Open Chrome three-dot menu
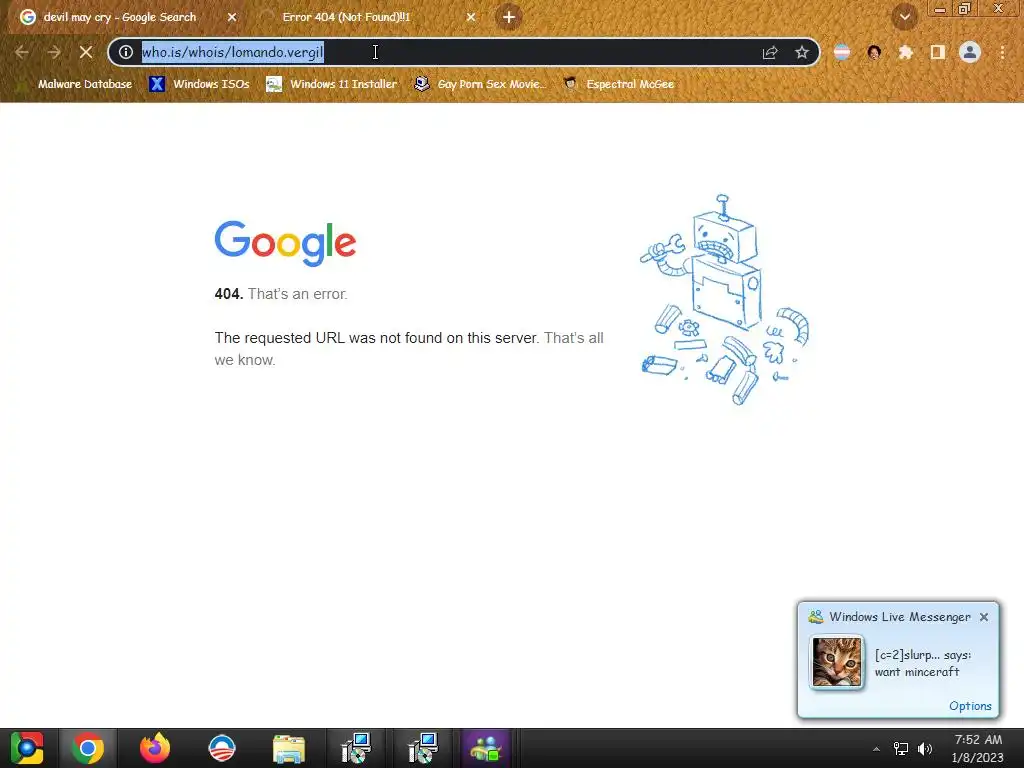1024x768 pixels. coord(1002,52)
